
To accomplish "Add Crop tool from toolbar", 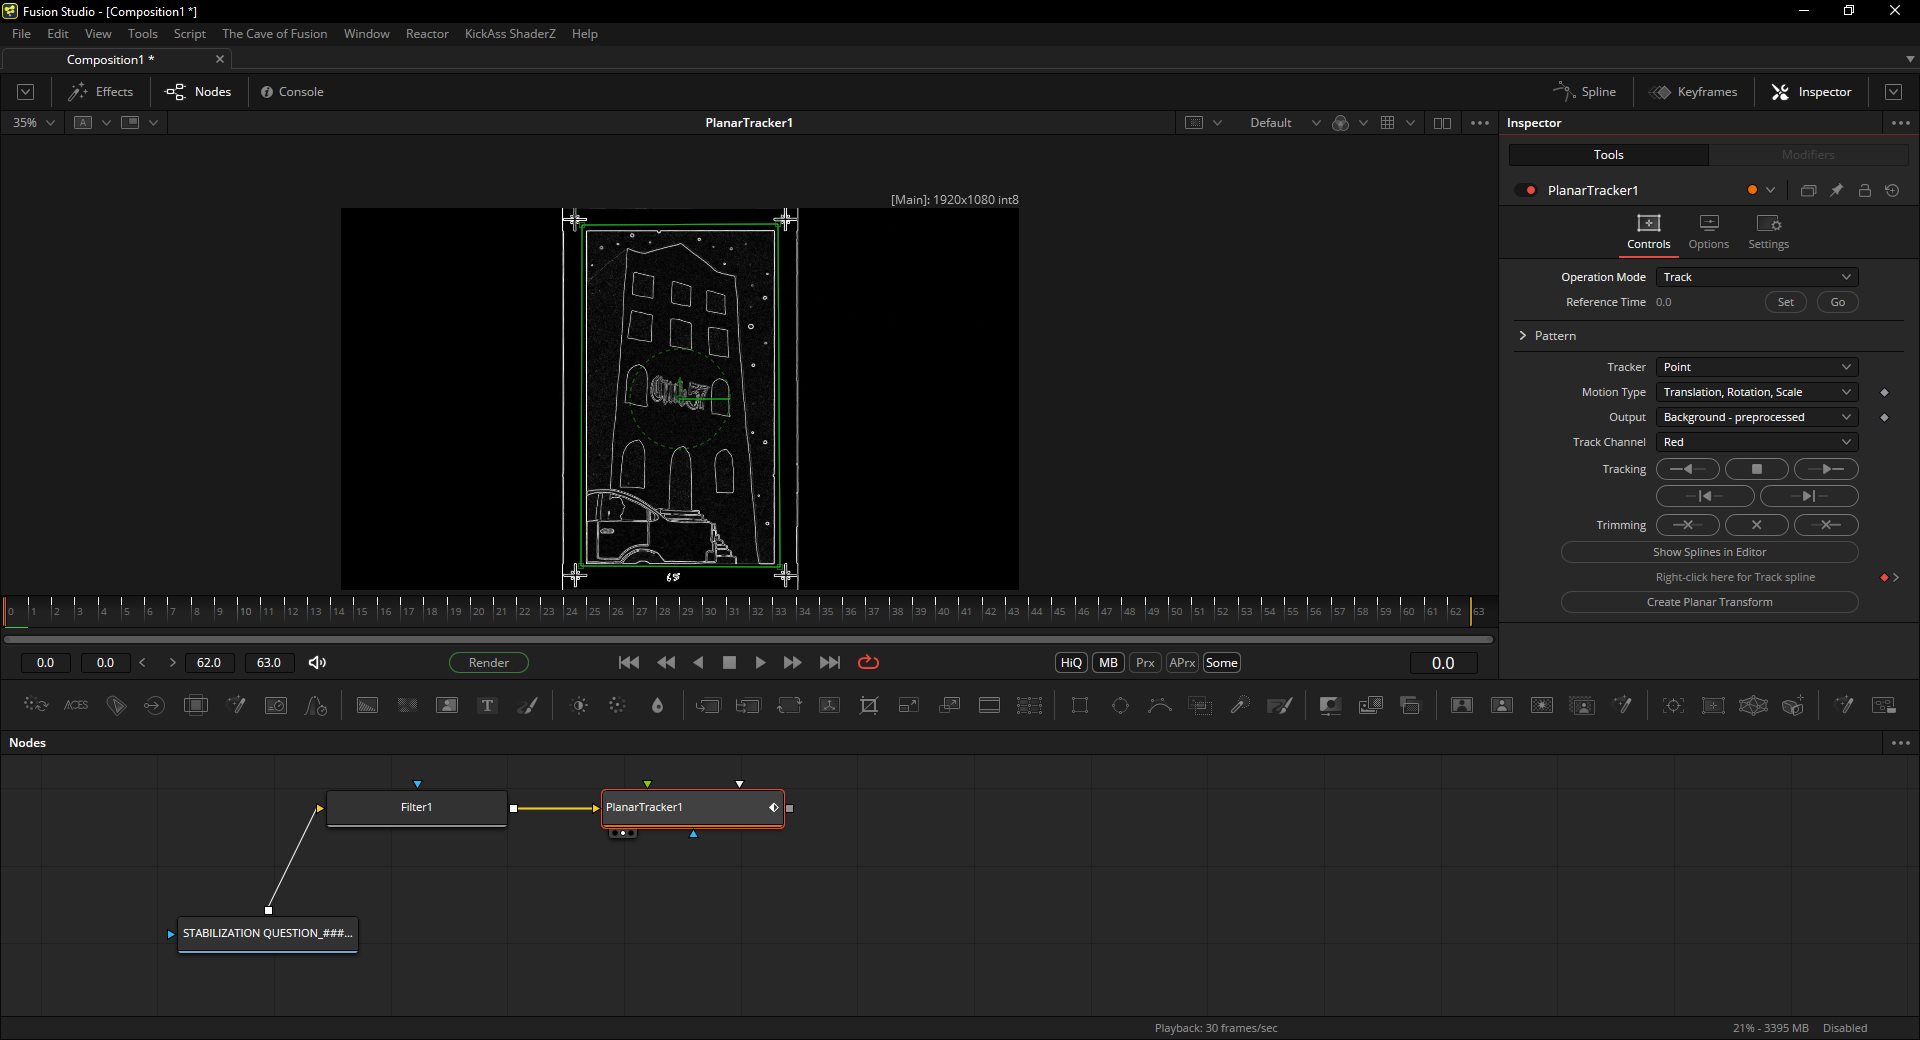I will click(869, 706).
